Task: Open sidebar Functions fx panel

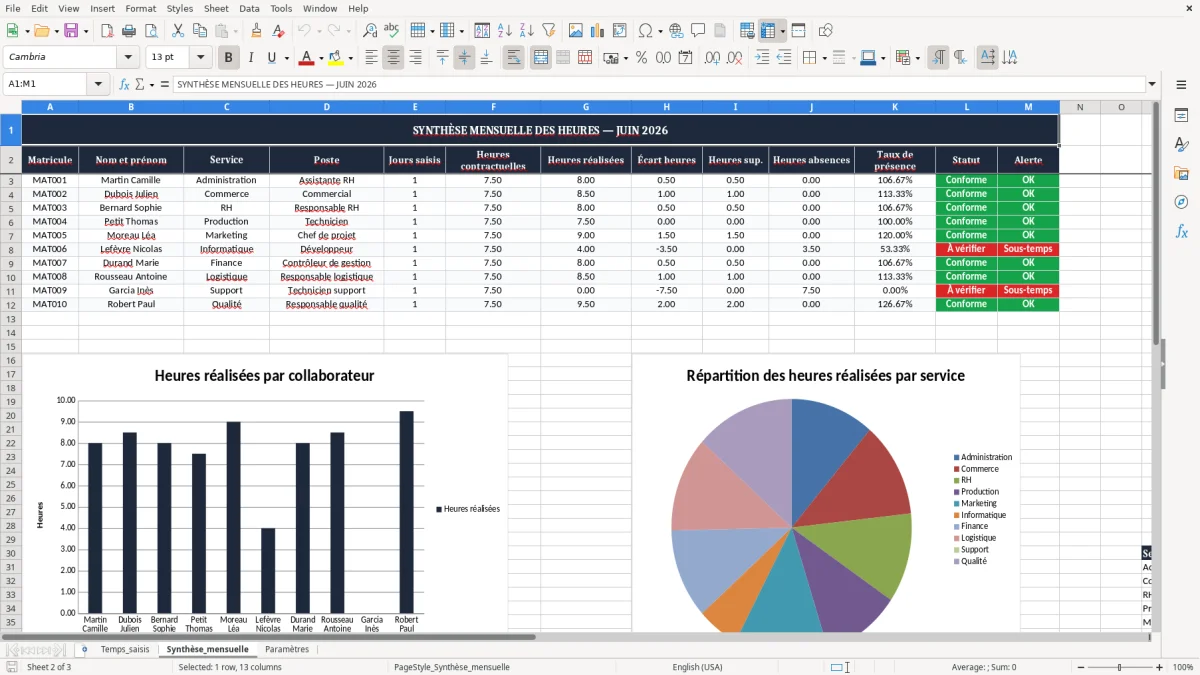Action: tap(1181, 231)
